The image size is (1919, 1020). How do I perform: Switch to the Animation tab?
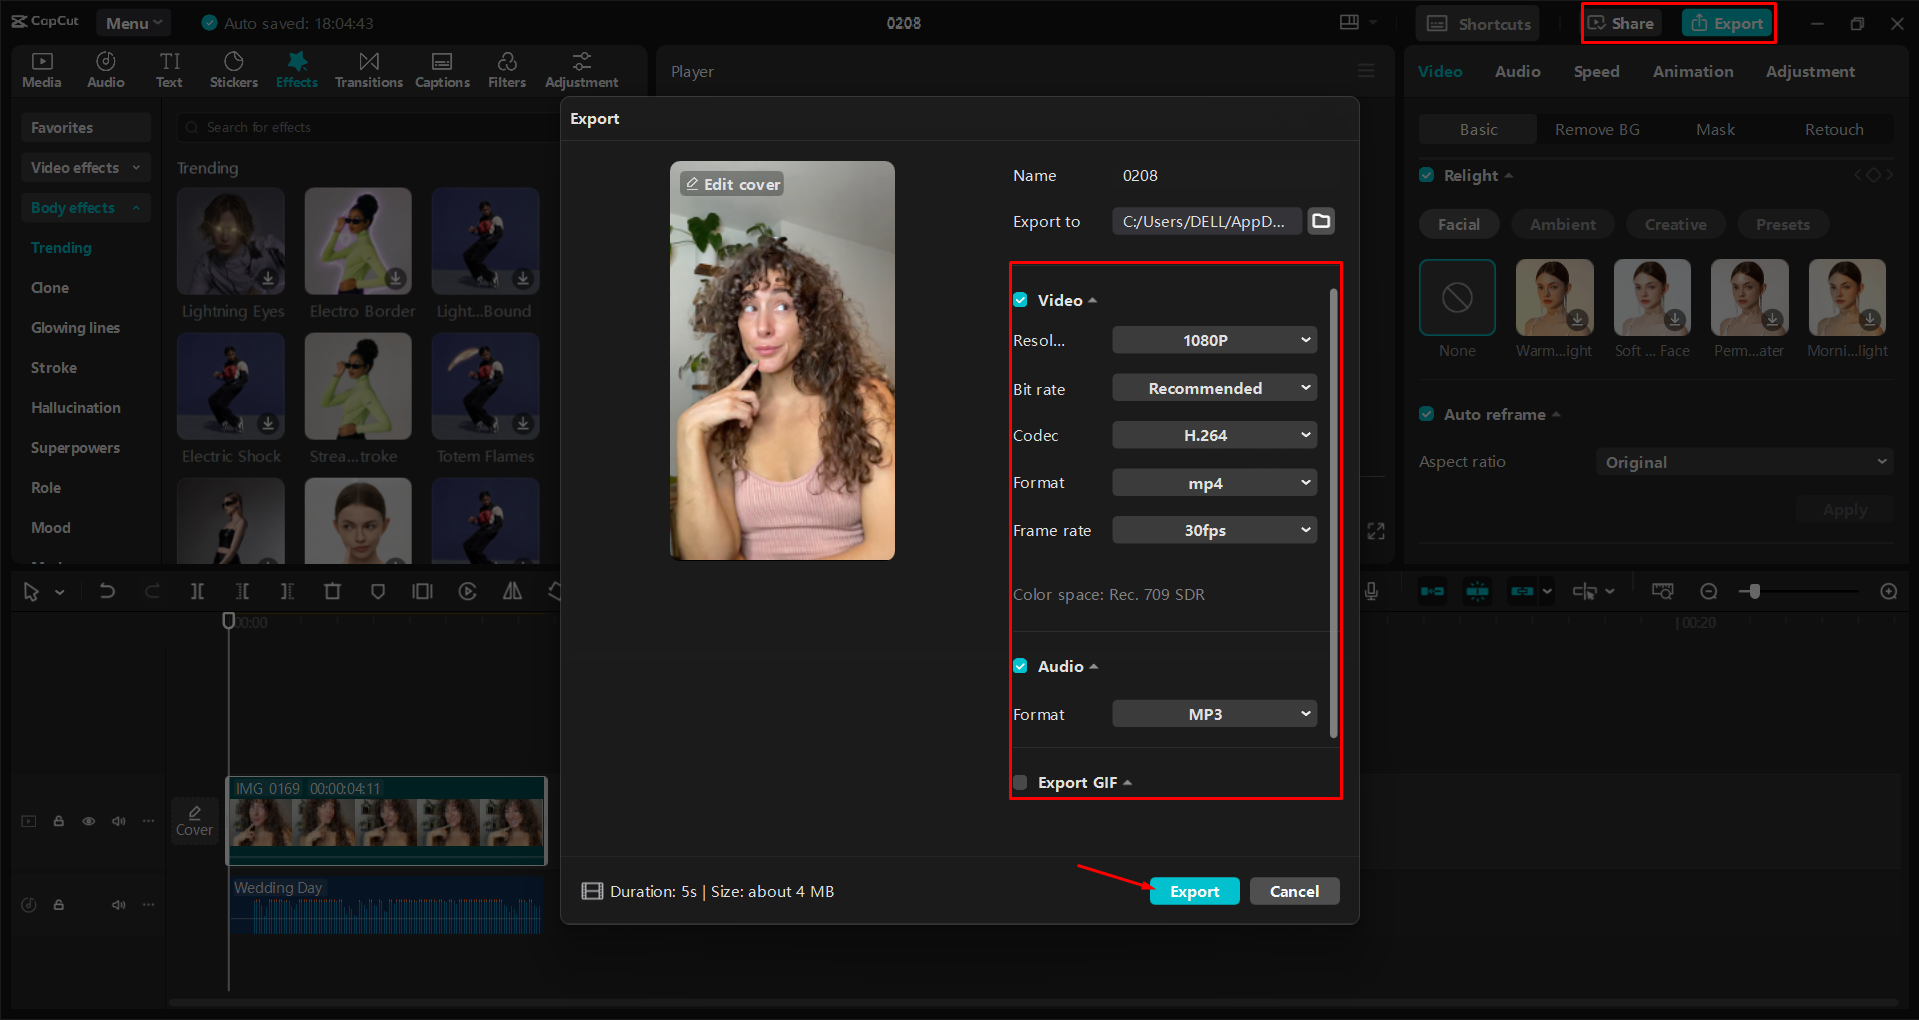tap(1693, 72)
